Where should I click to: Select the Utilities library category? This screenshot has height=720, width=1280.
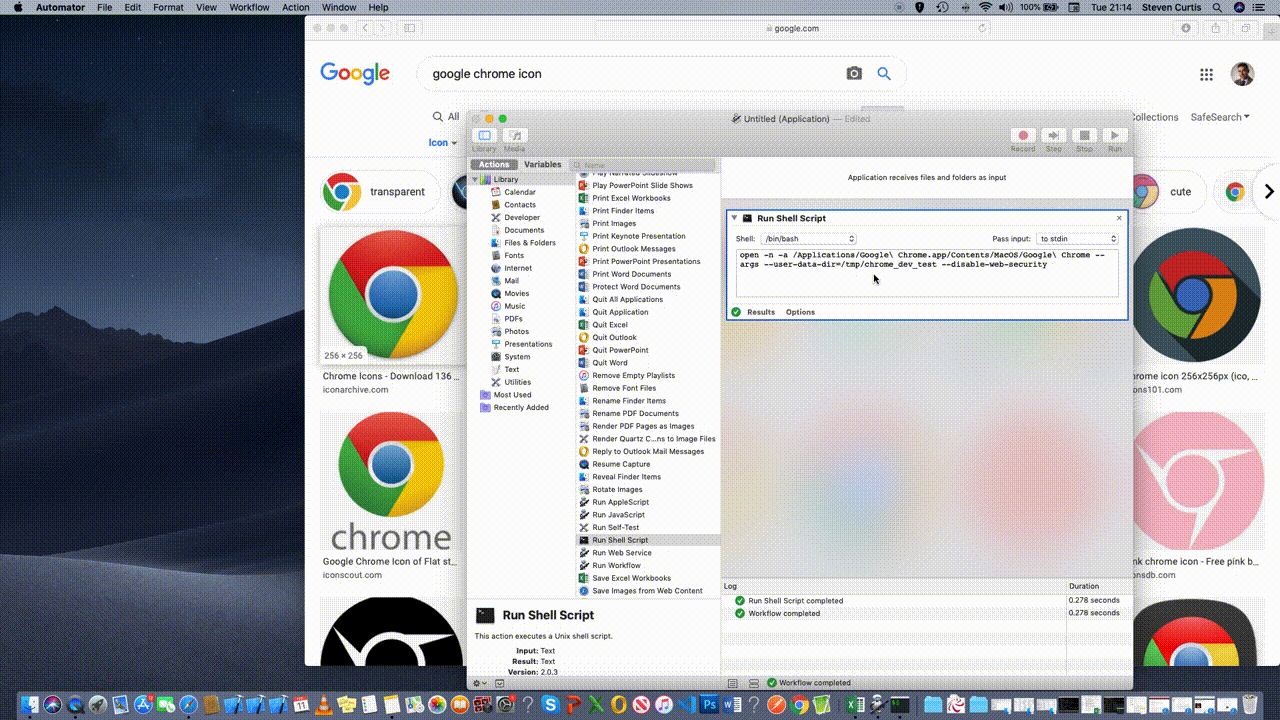click(517, 382)
